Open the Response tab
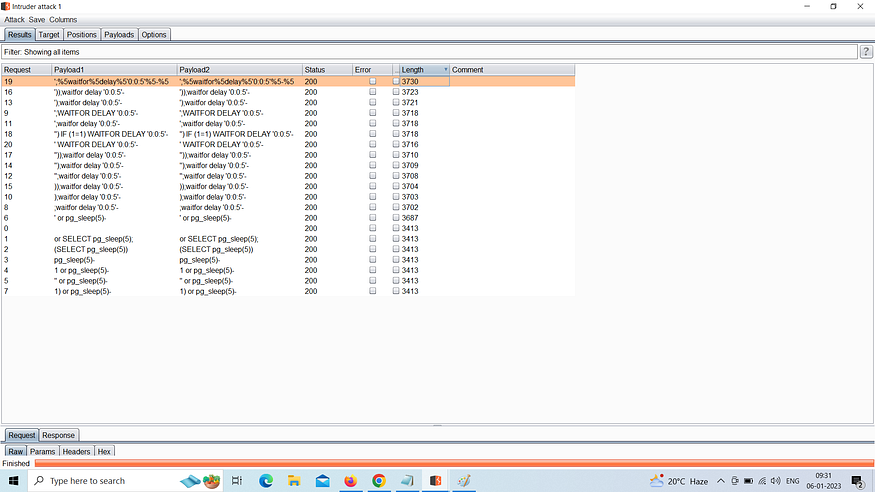Image resolution: width=875 pixels, height=492 pixels. 58,435
